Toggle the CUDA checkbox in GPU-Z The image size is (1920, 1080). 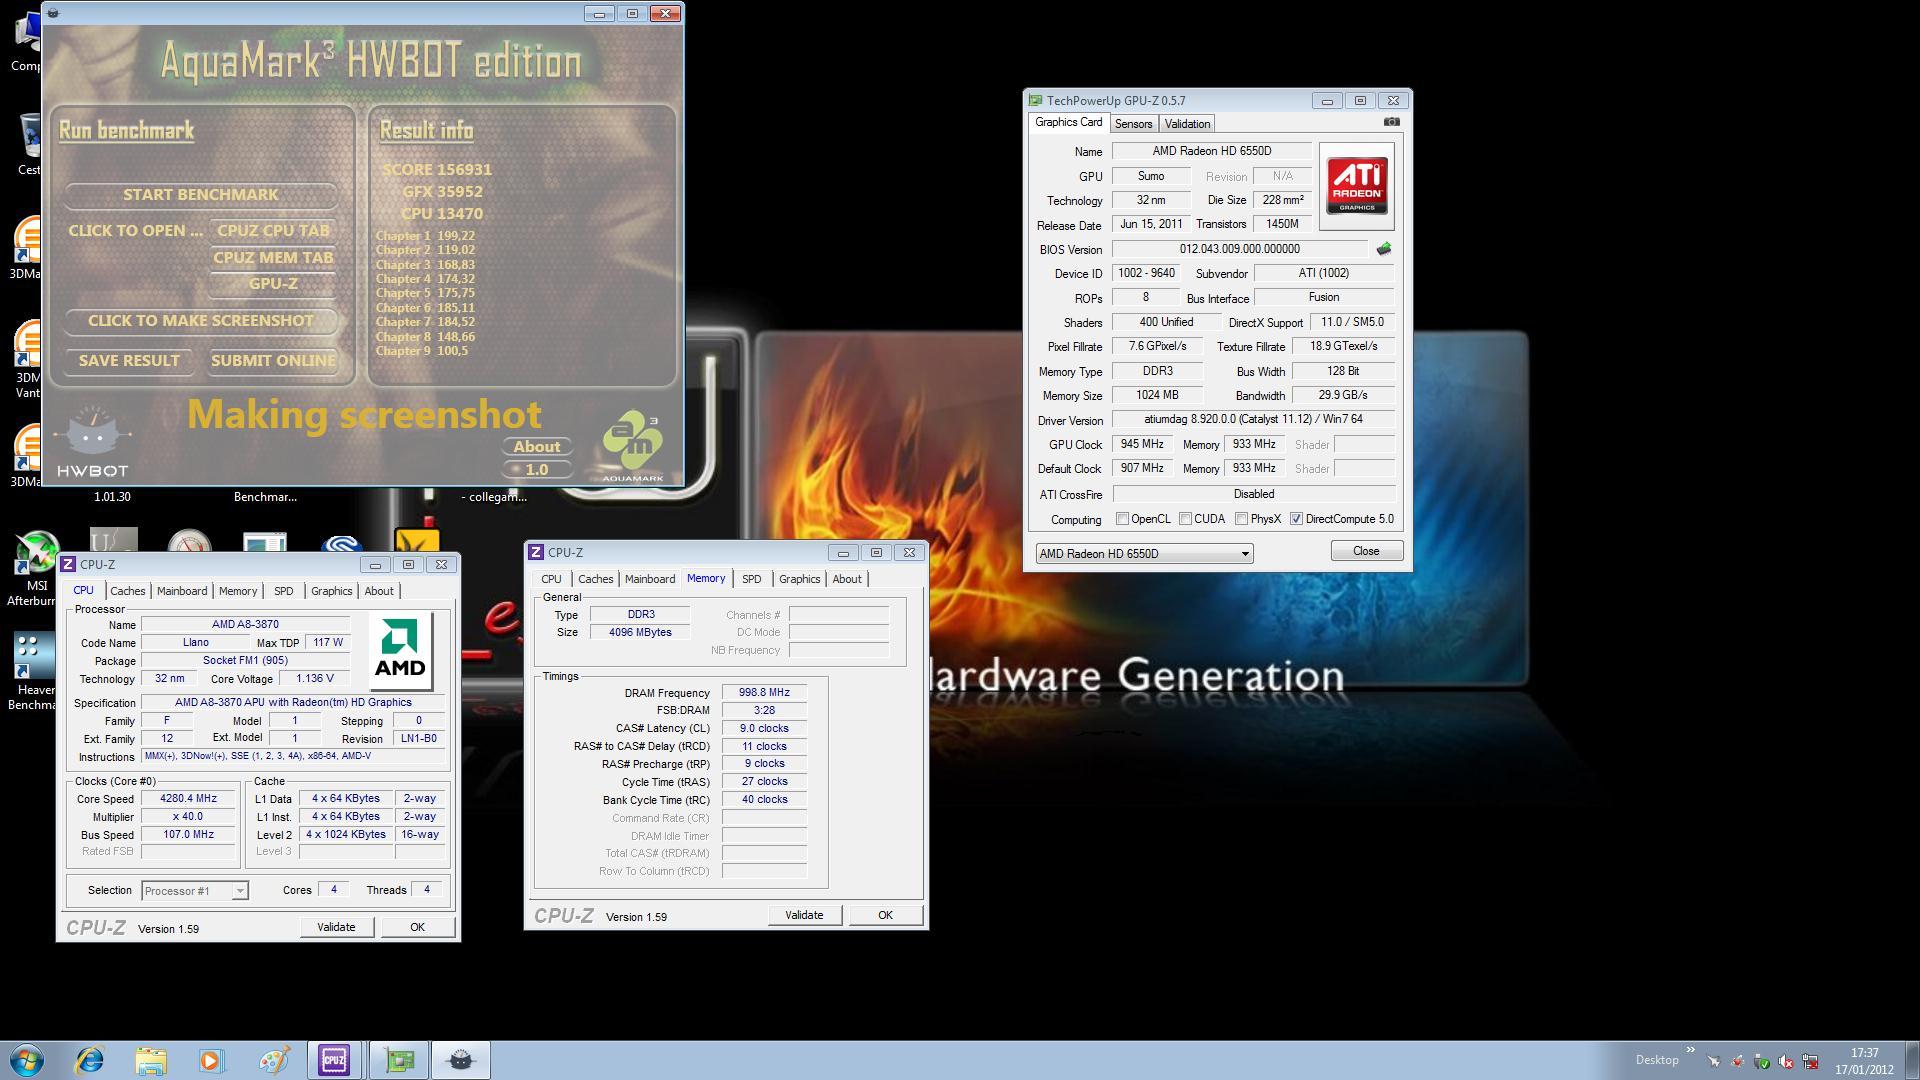click(x=1185, y=519)
